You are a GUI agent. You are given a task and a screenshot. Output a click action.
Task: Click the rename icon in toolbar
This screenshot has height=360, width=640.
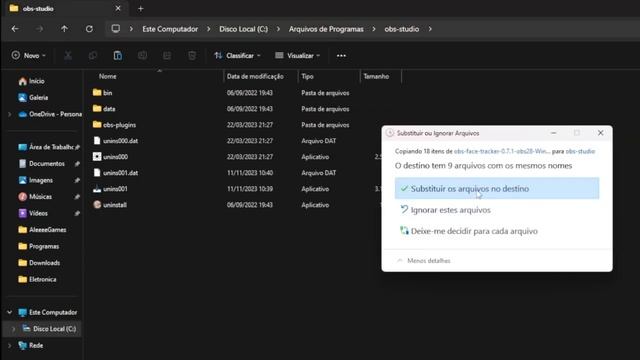coord(142,56)
